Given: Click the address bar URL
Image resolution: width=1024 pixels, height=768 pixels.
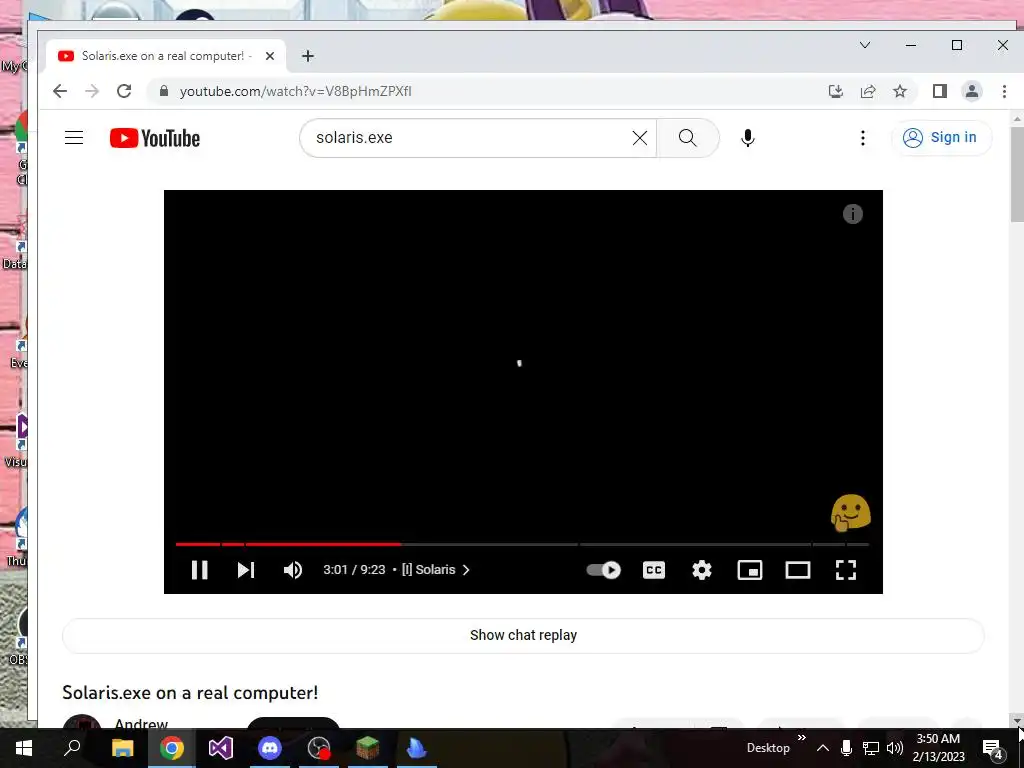Looking at the screenshot, I should click(295, 91).
